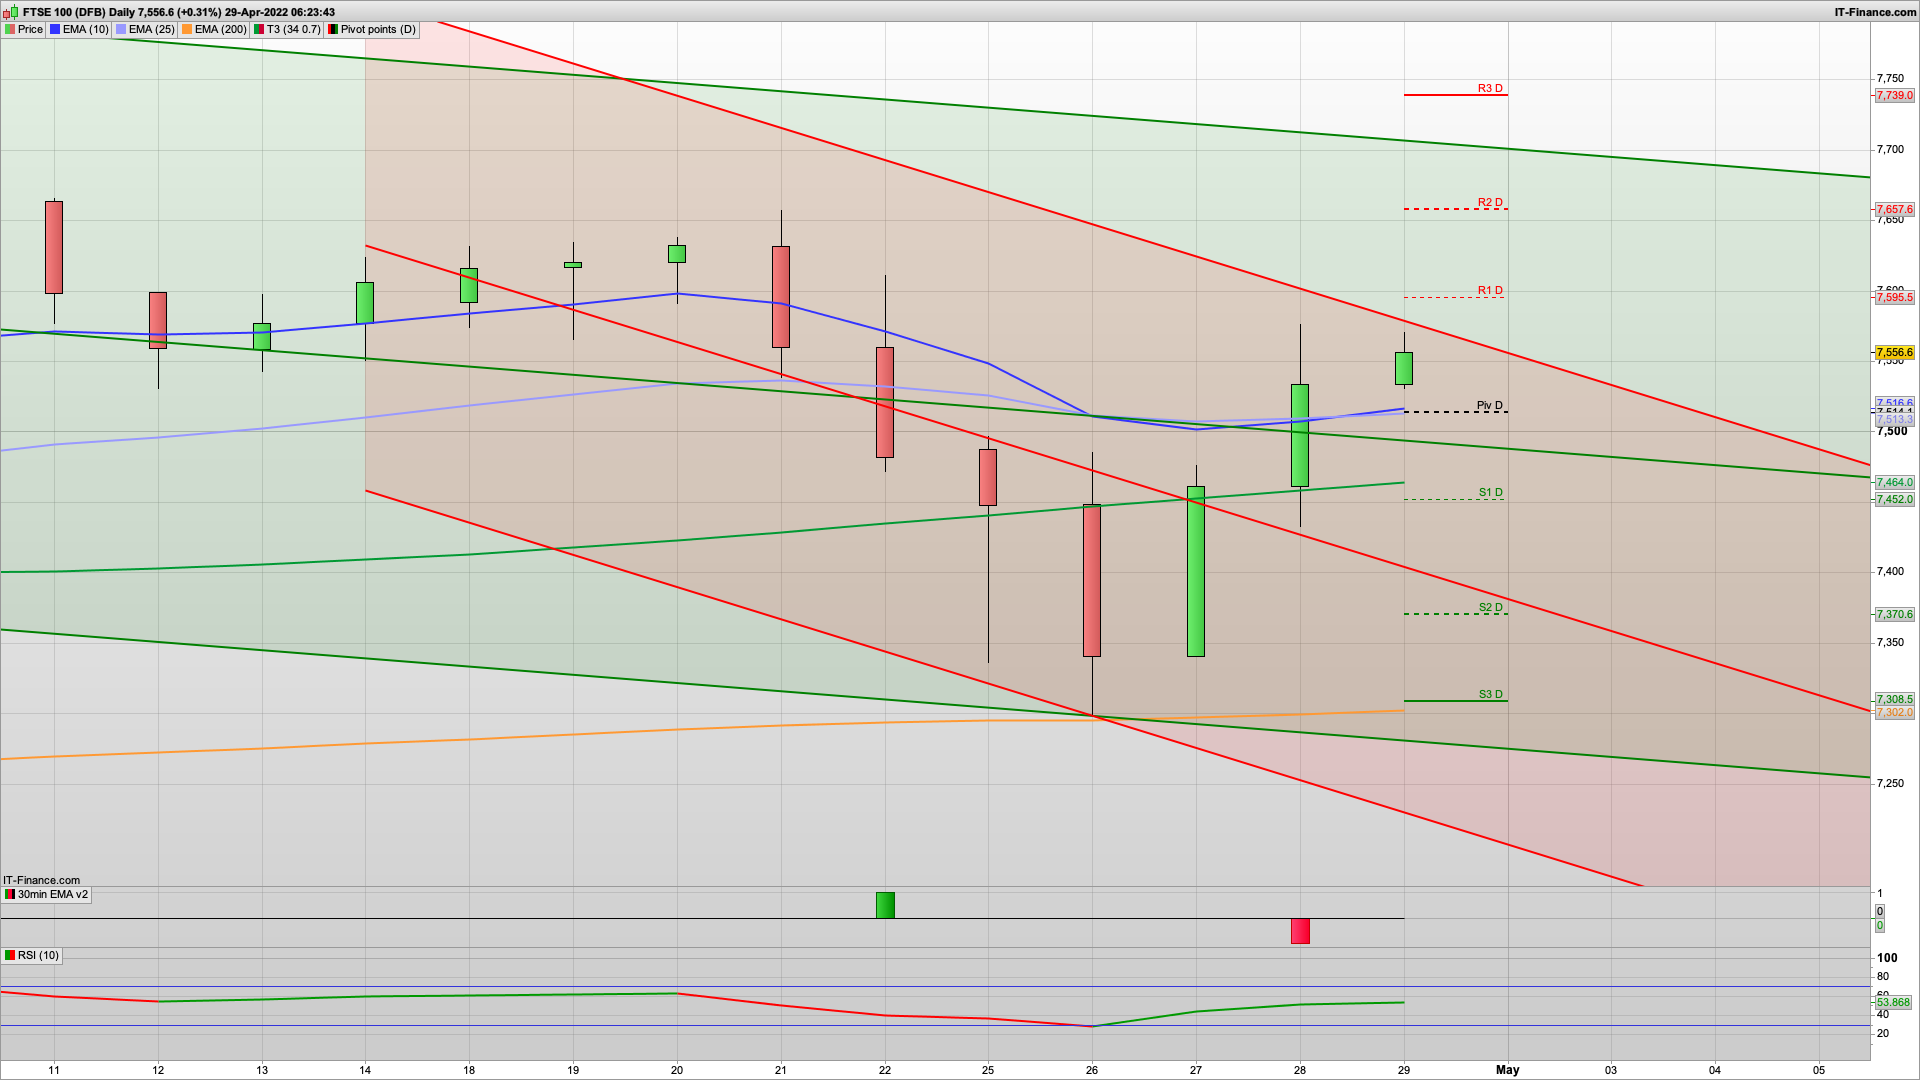Click the S3 D pivot level label
The image size is (1920, 1080).
pos(1490,694)
